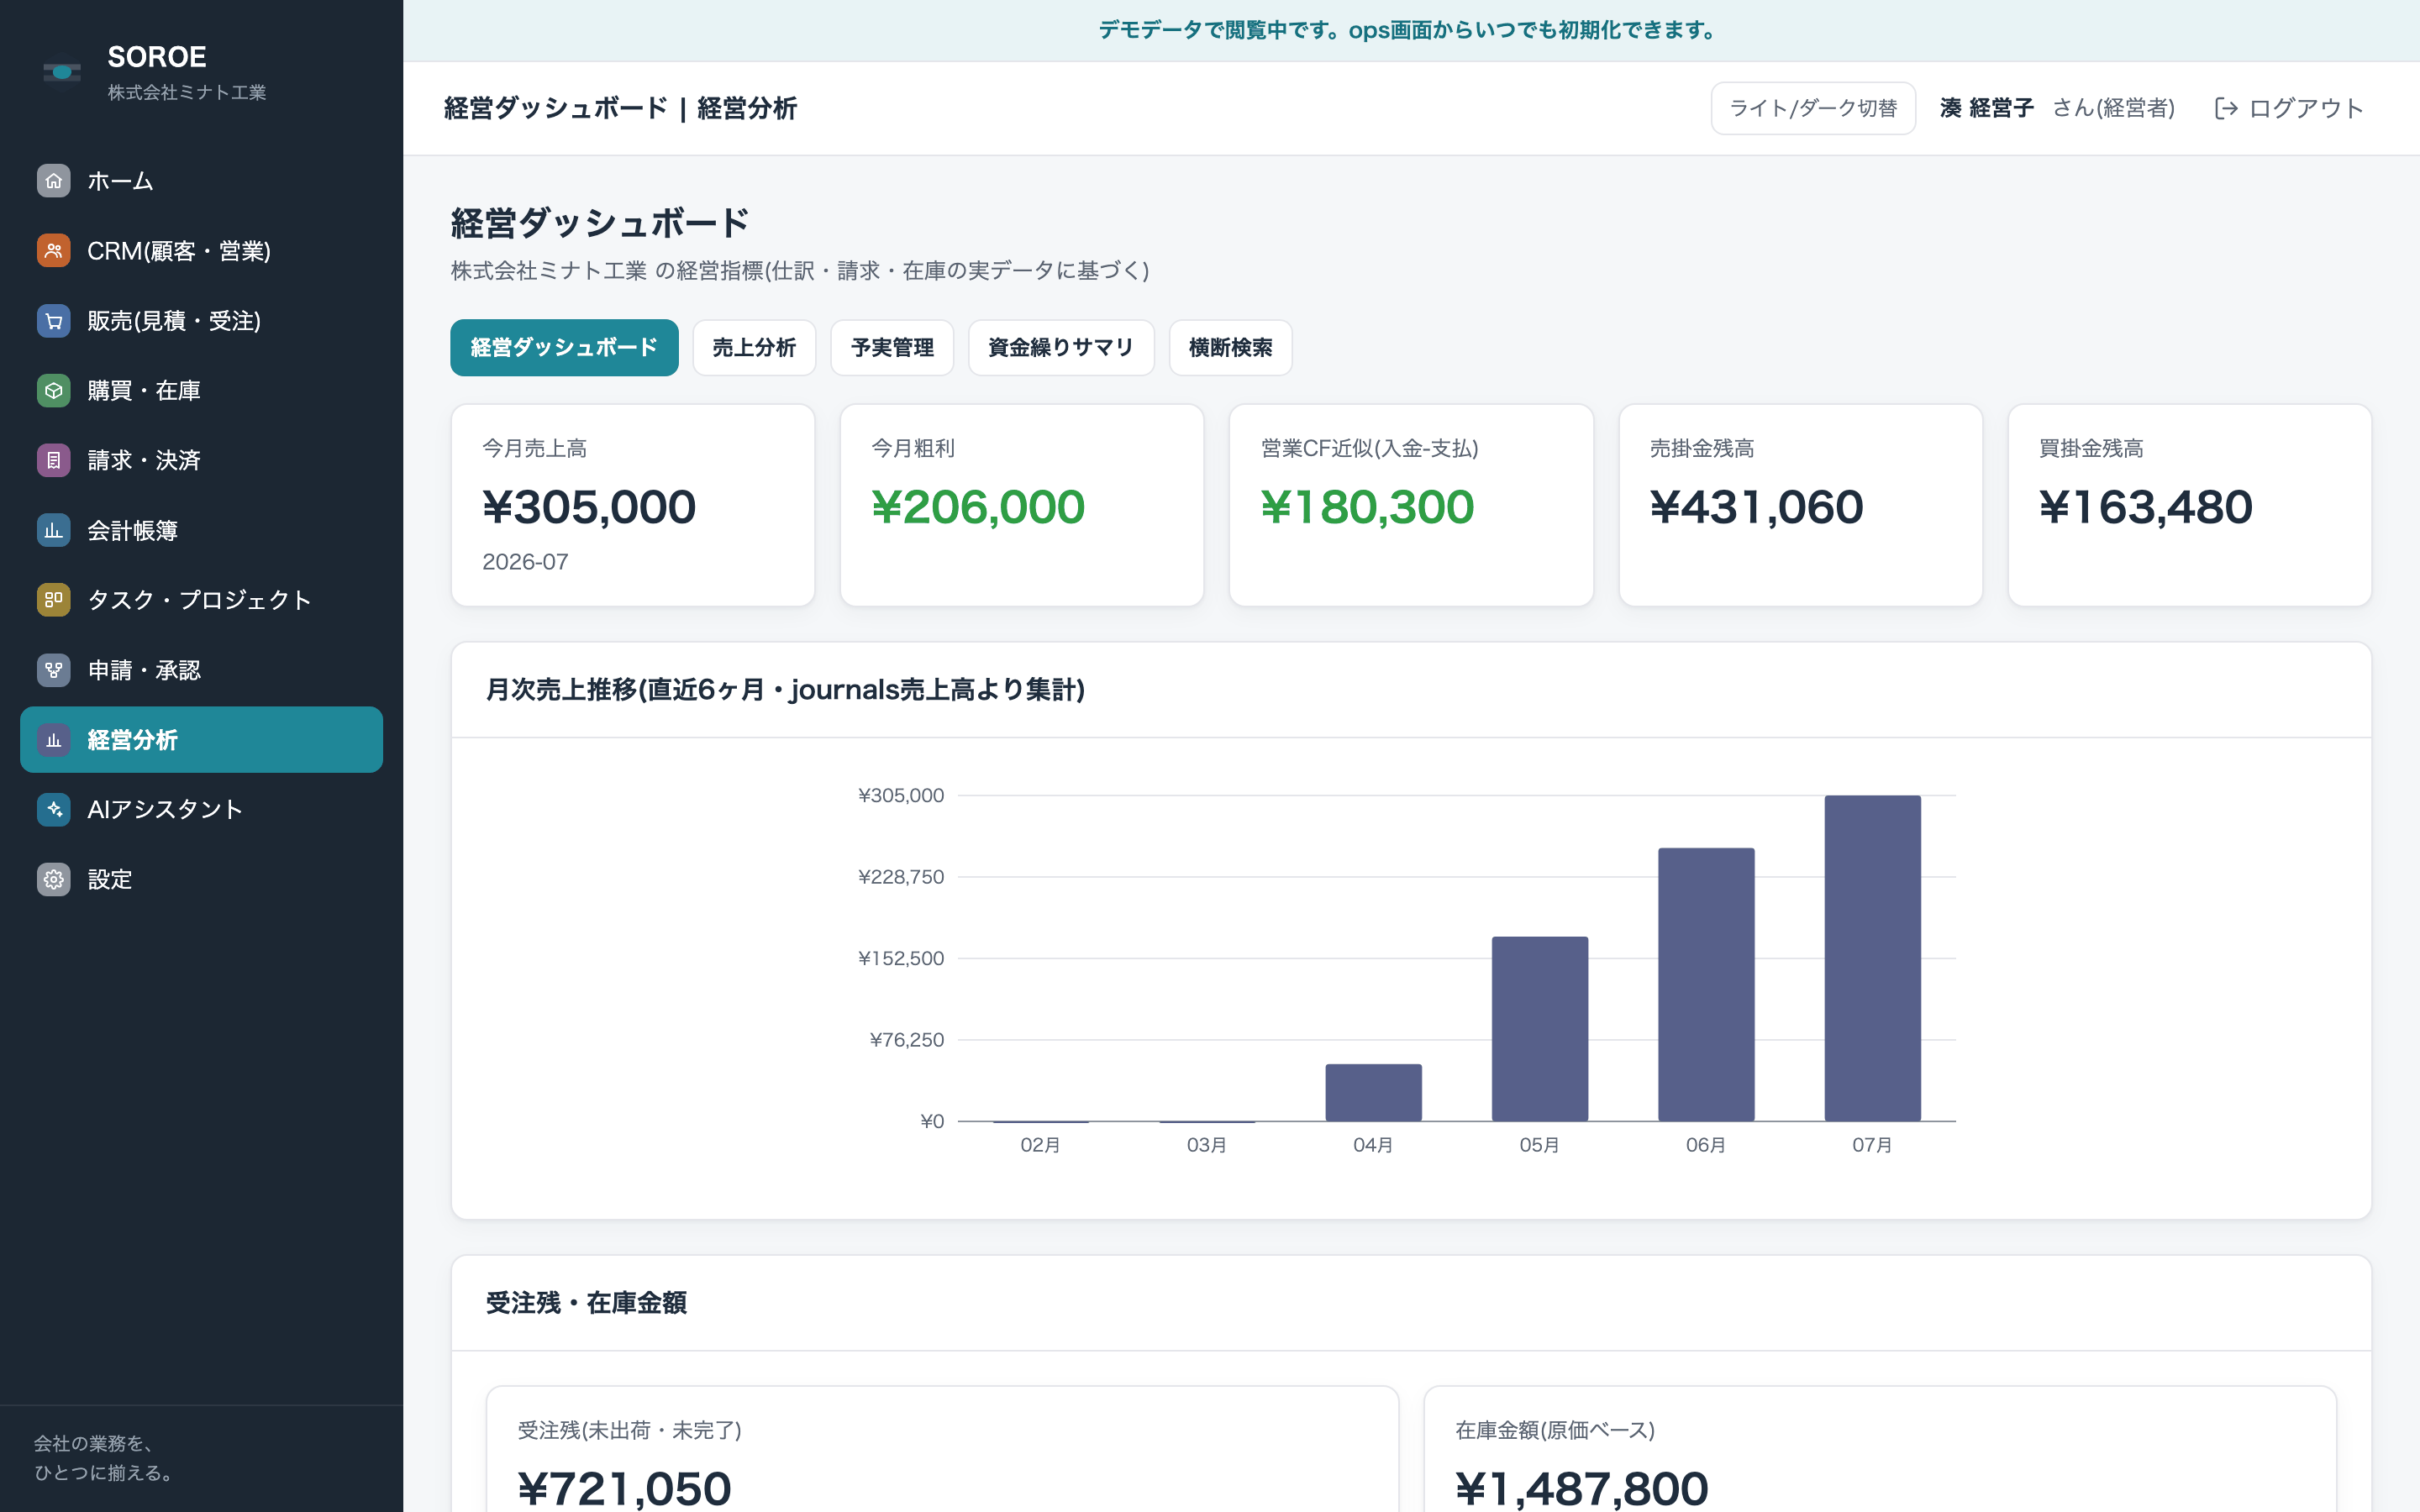Click the ホーム house icon
The height and width of the screenshot is (1512, 2420).
click(x=54, y=181)
